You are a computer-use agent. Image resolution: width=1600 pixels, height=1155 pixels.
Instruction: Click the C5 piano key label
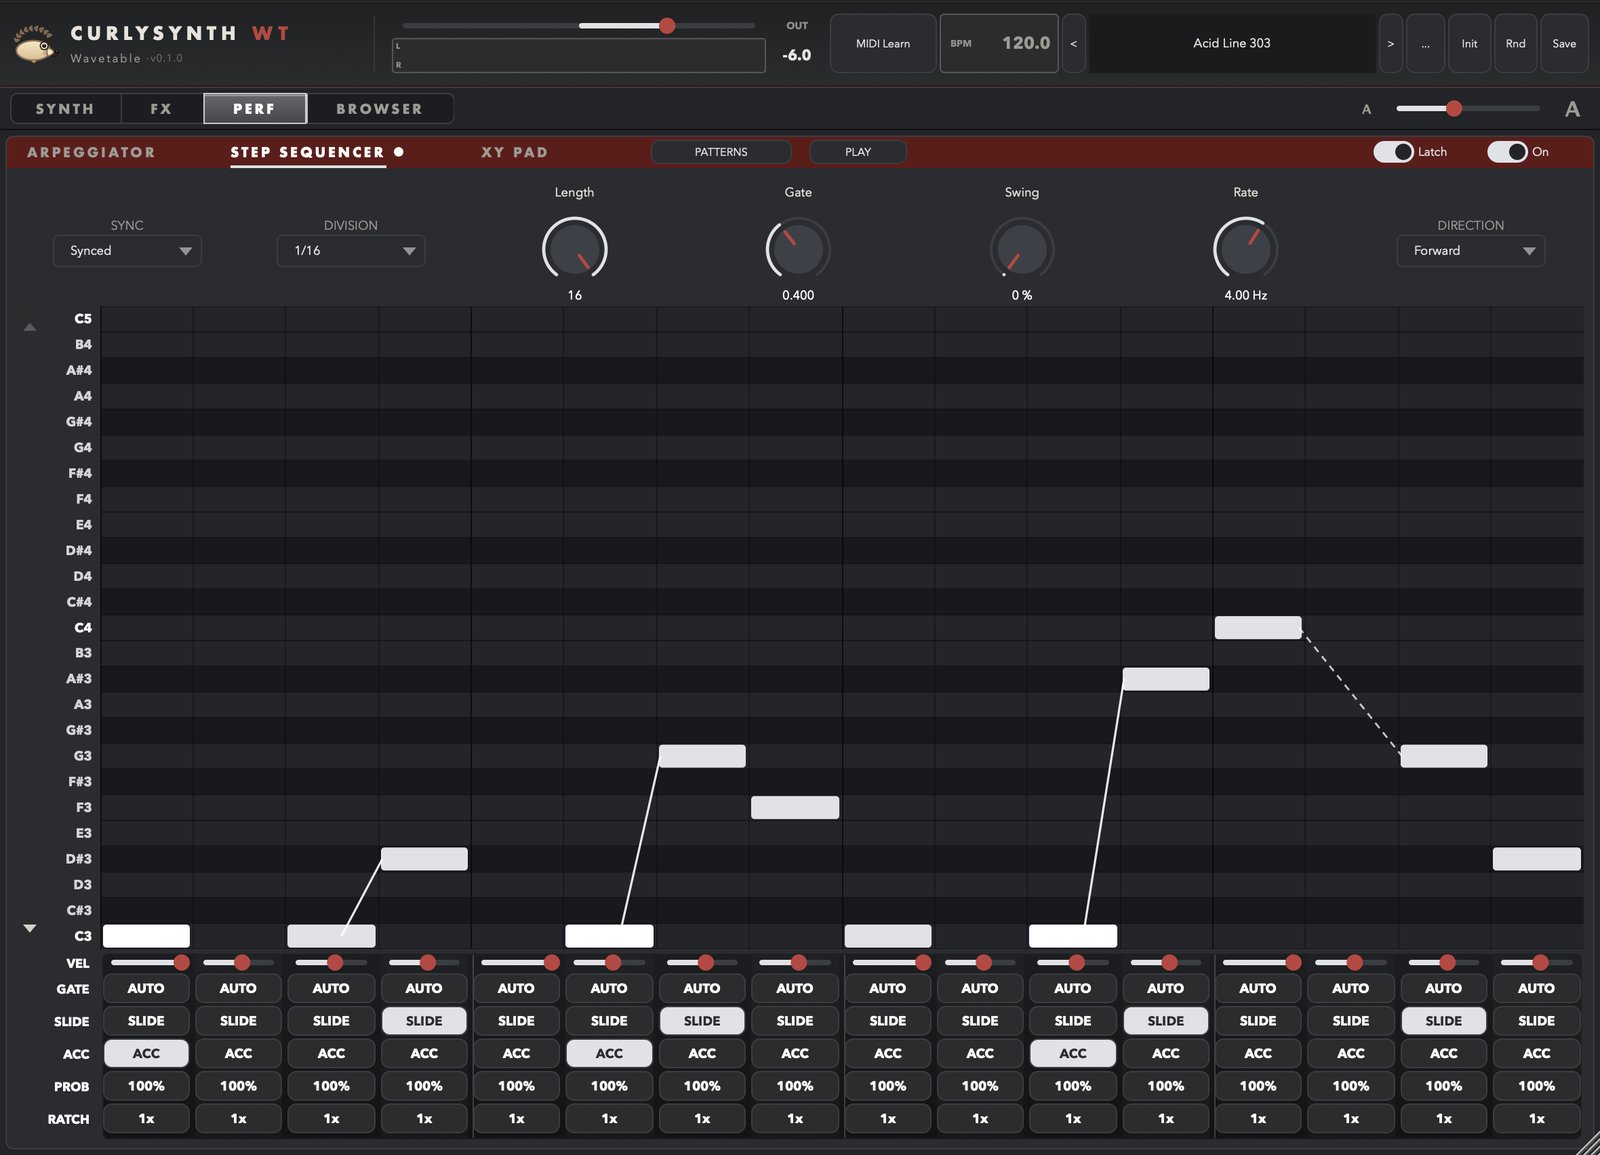tap(82, 319)
